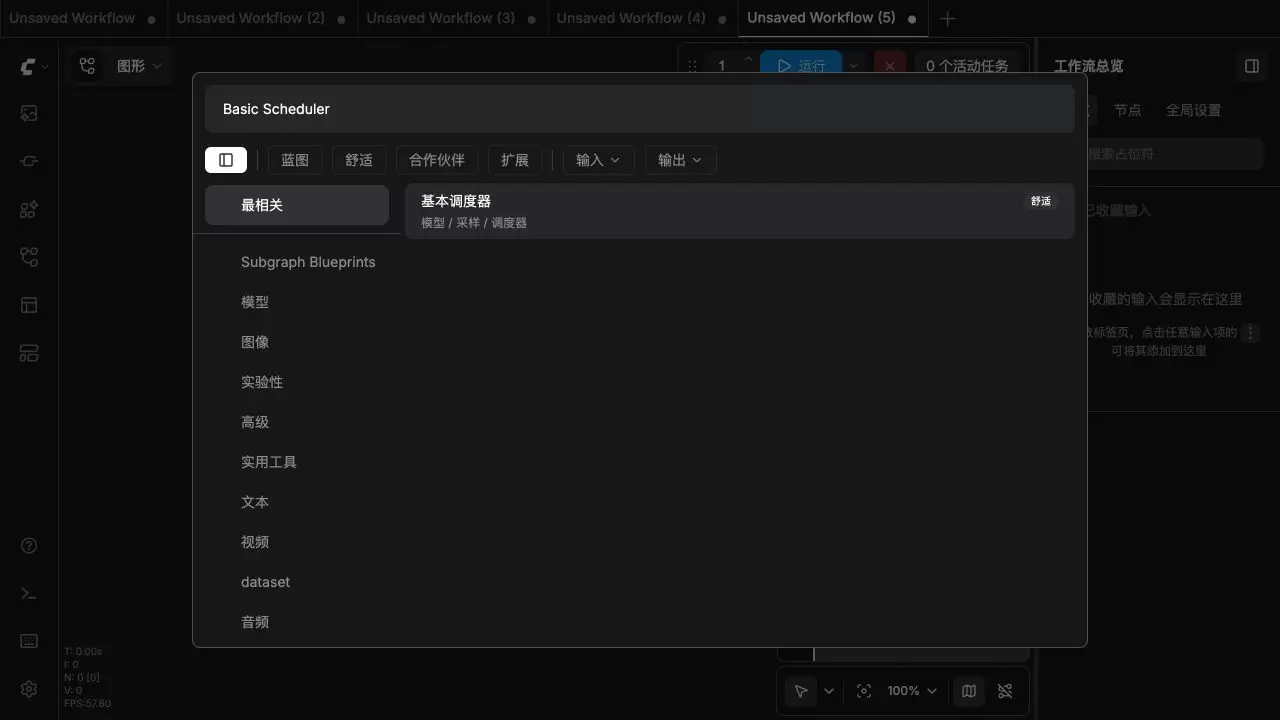Open the 100% zoom dropdown
This screenshot has height=720, width=1280.
click(913, 691)
